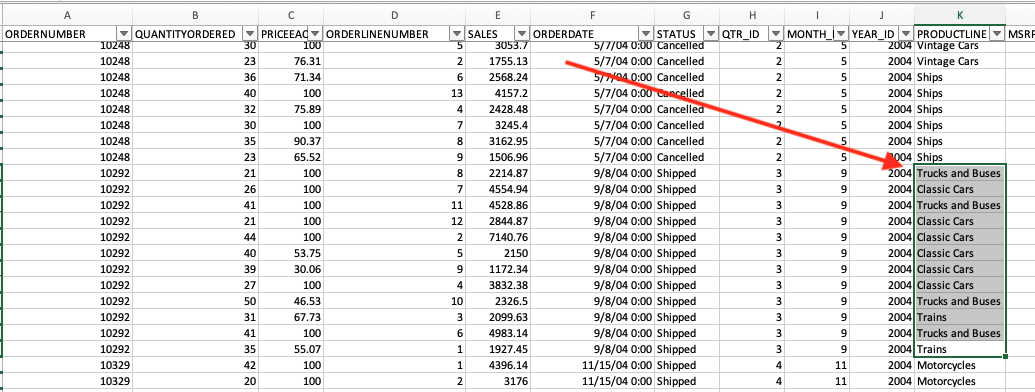Select column D by its header letter
This screenshot has height=392, width=1035.
pos(394,15)
